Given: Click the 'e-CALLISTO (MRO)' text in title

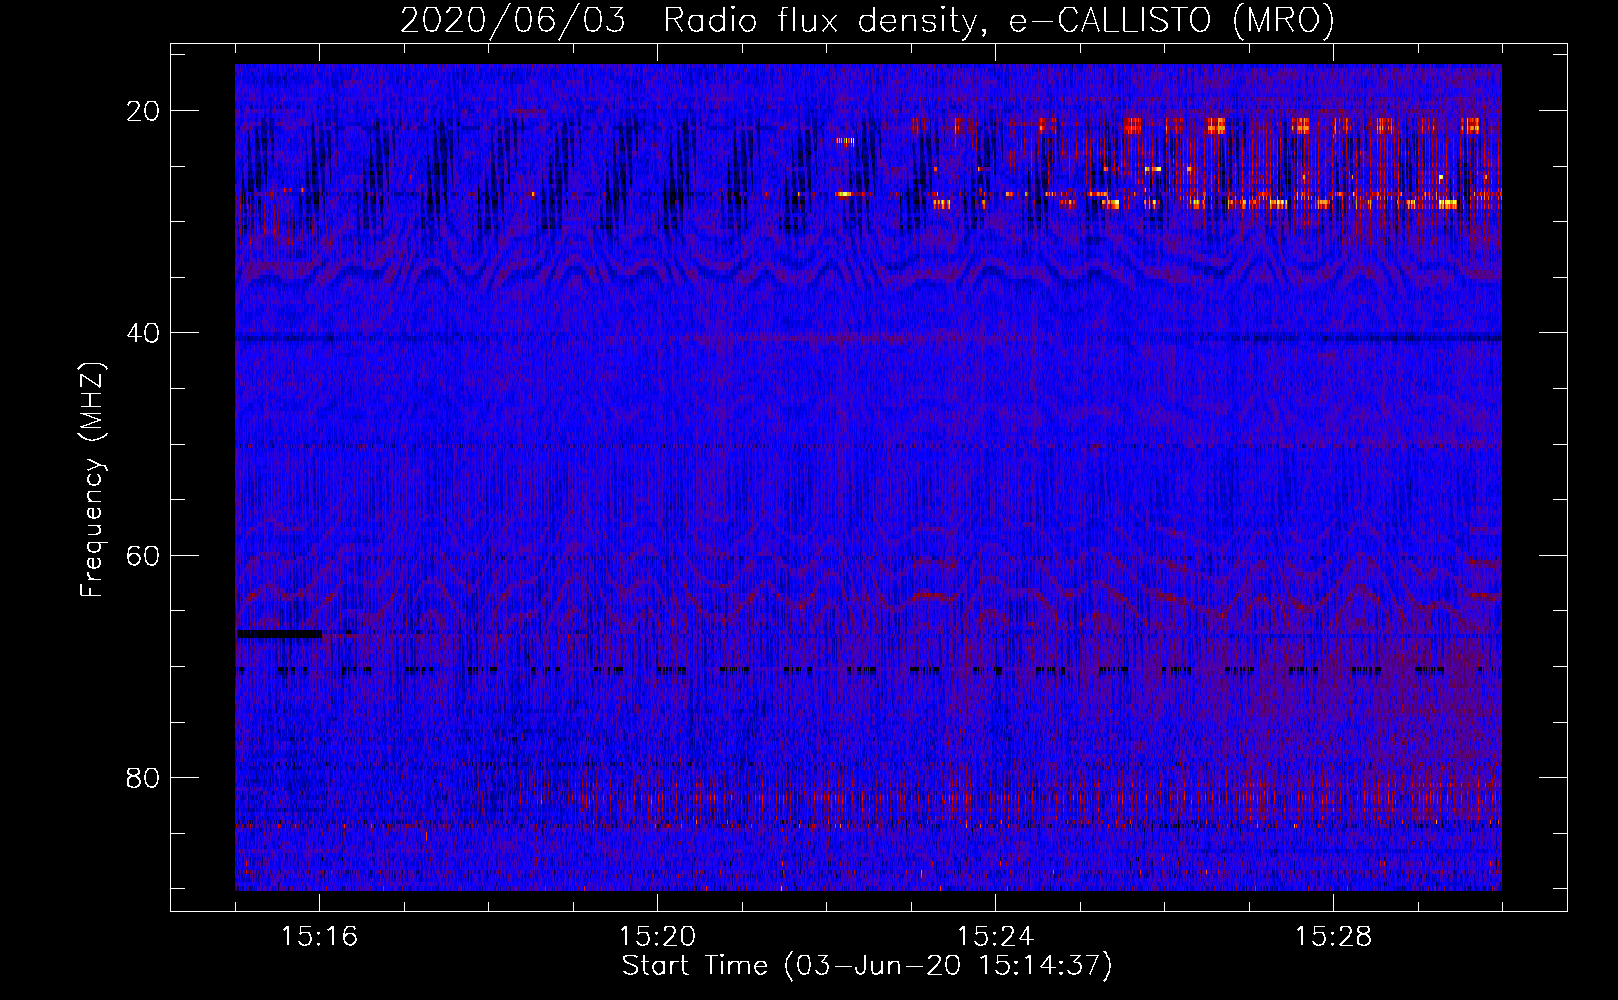Looking at the screenshot, I should tap(1171, 21).
